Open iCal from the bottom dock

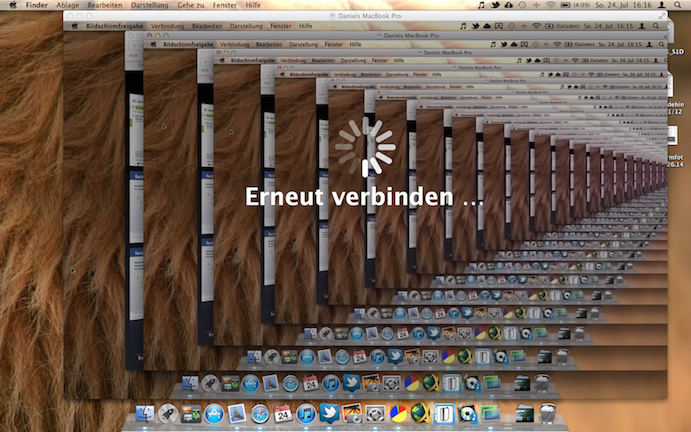click(283, 414)
